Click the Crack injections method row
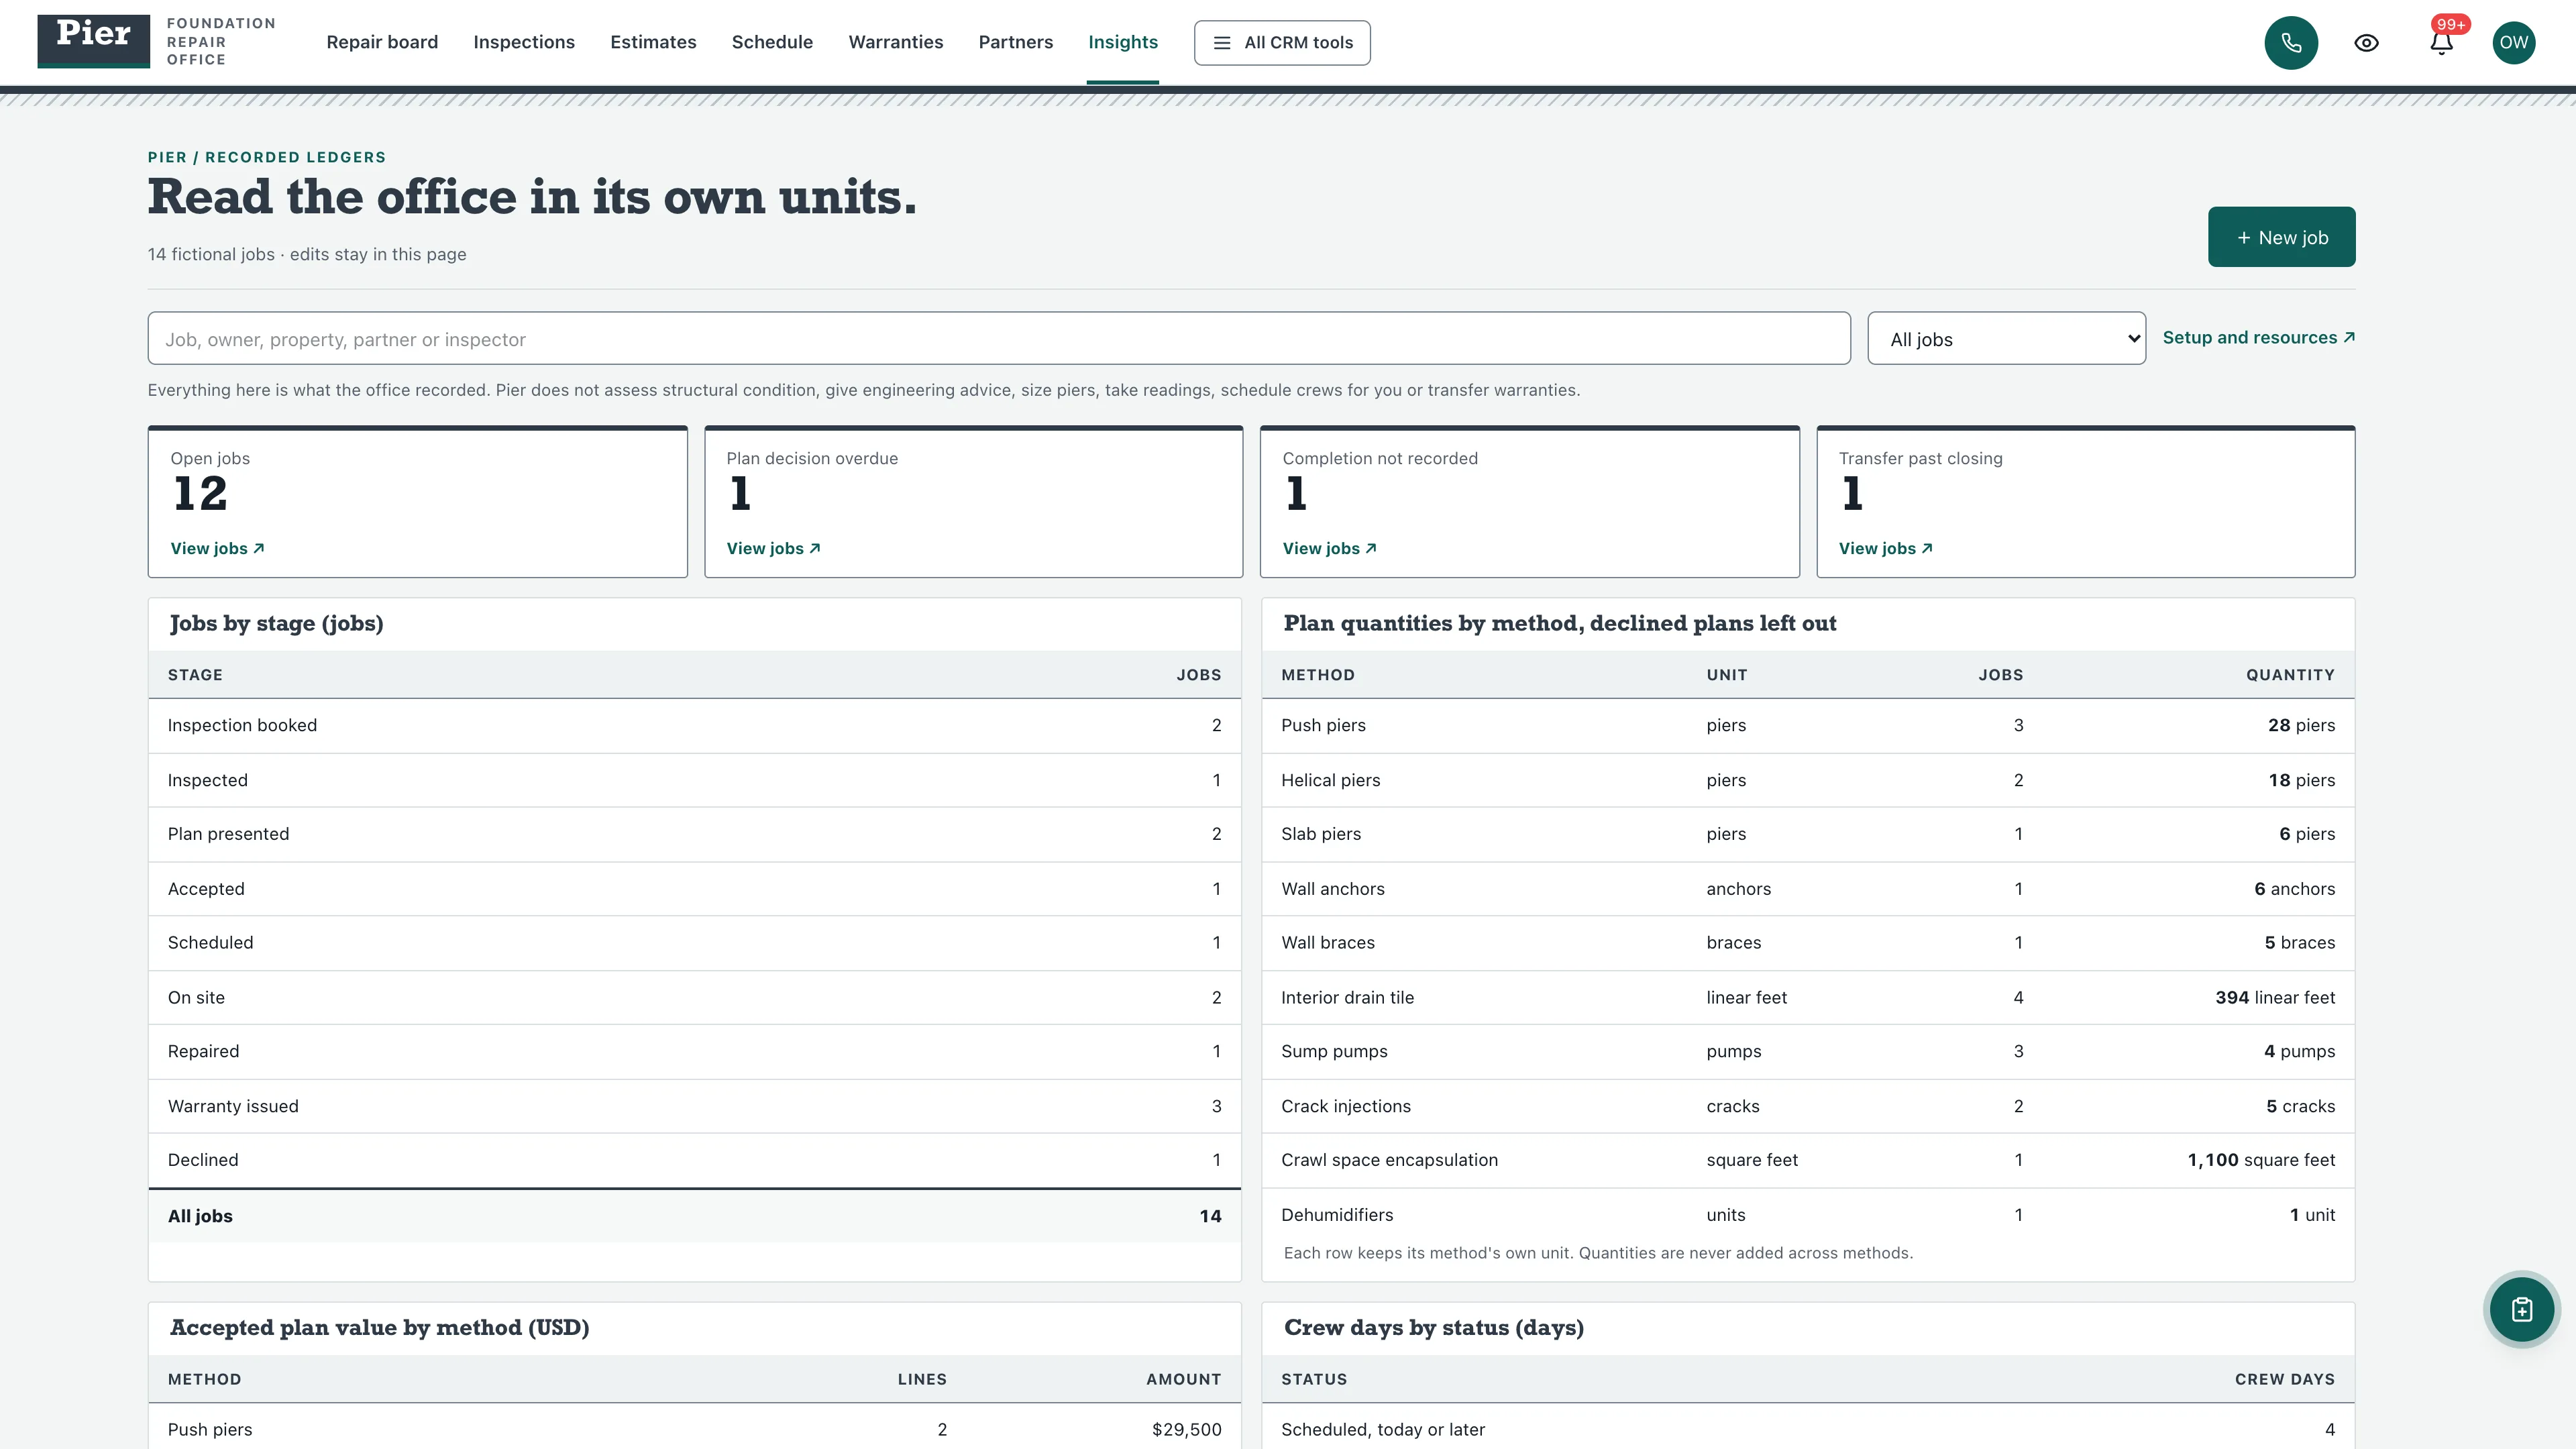Screen dimensions: 2576x1449 1808,1106
